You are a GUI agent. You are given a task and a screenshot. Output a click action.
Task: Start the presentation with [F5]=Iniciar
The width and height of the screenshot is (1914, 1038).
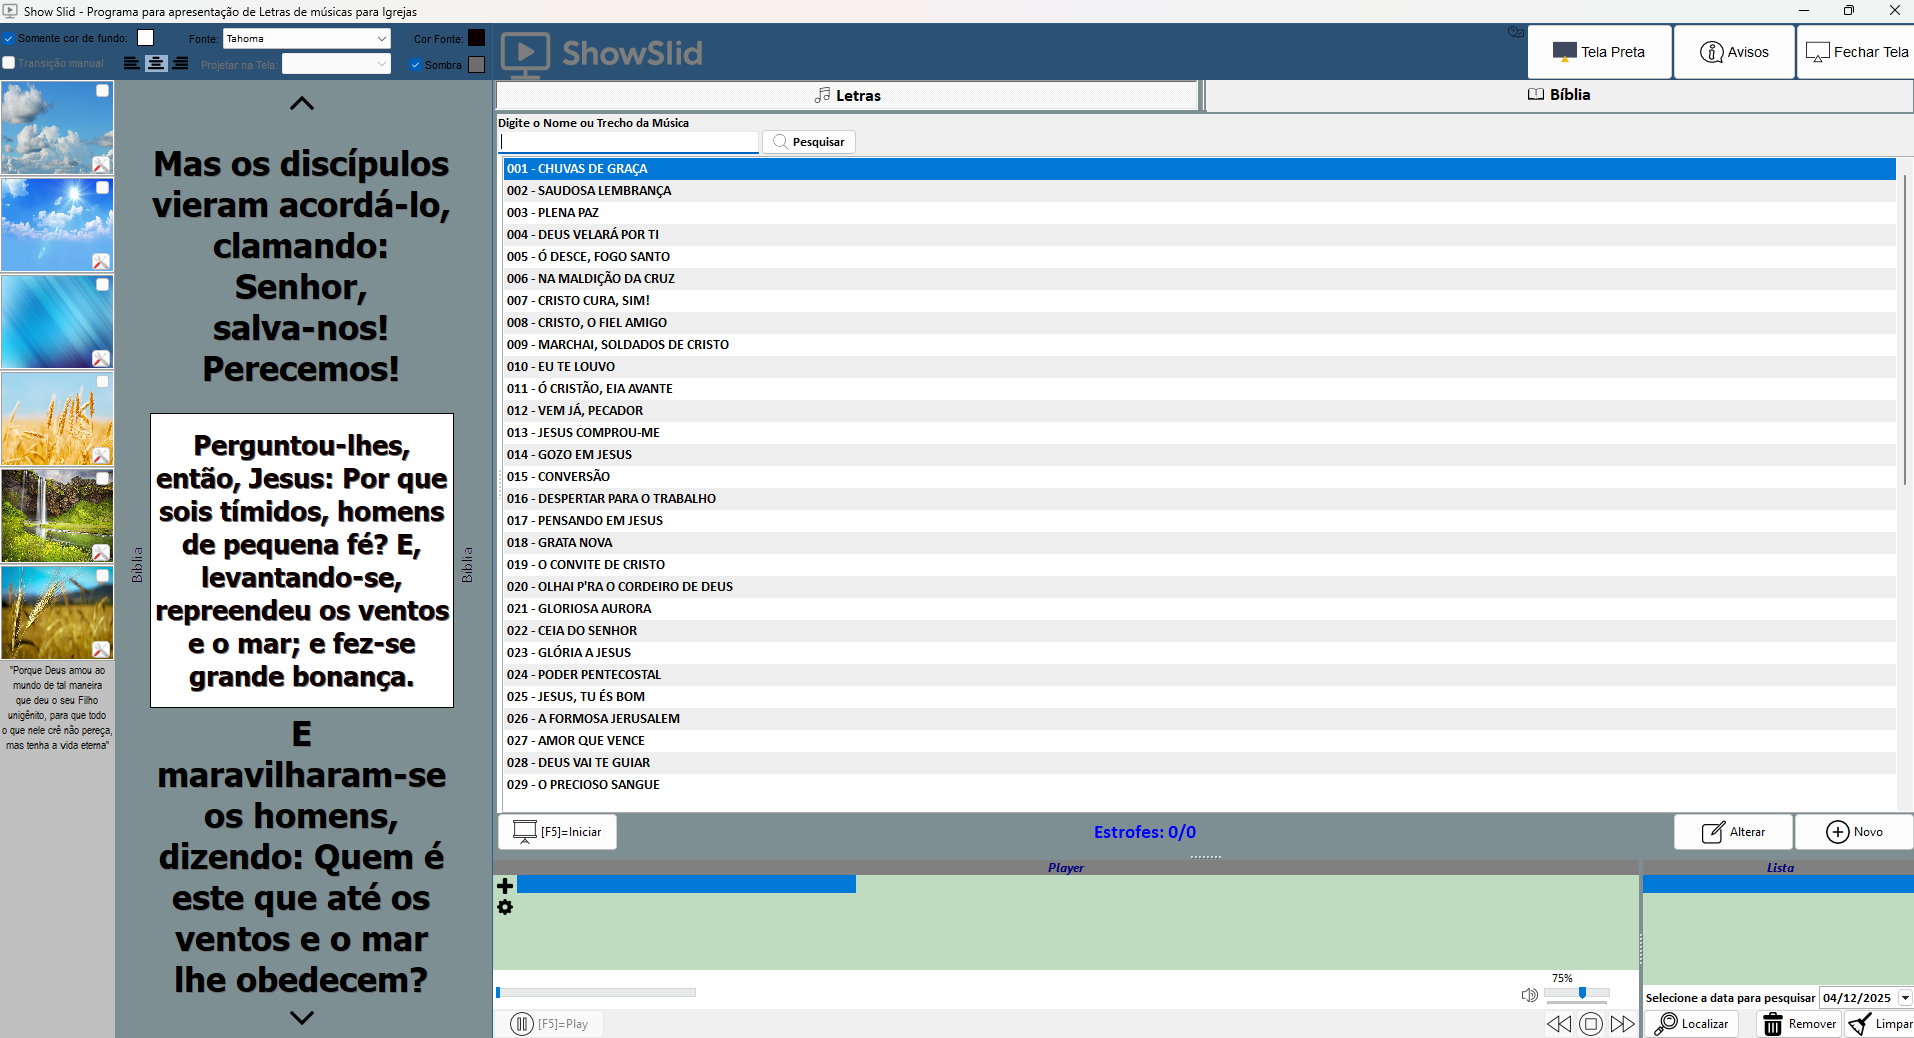click(557, 831)
